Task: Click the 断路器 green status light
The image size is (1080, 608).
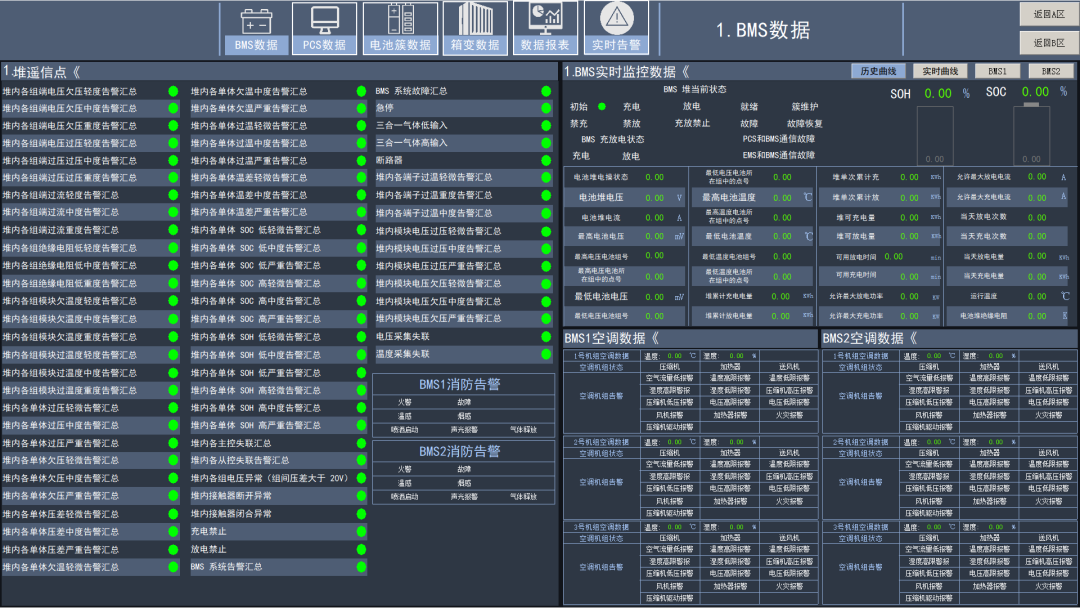Action: point(546,160)
